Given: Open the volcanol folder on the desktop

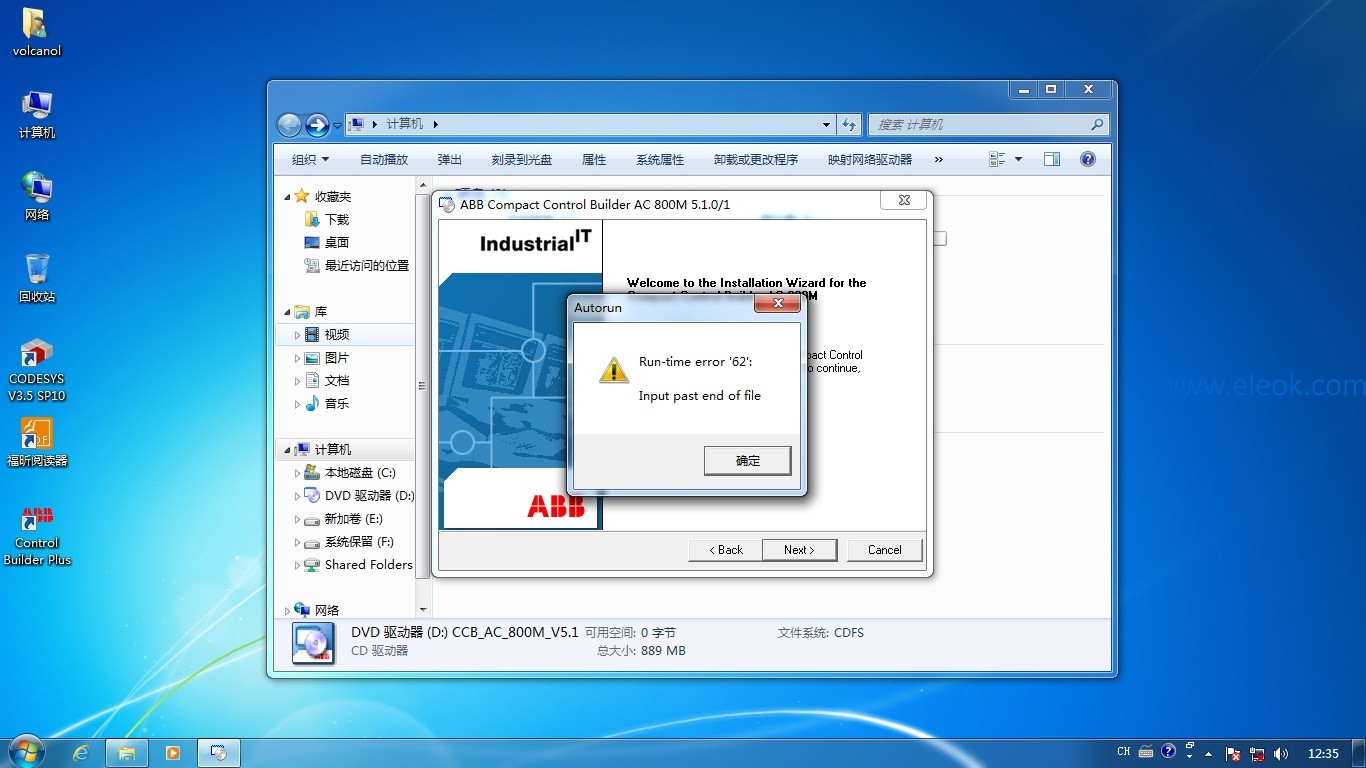Looking at the screenshot, I should [36, 33].
